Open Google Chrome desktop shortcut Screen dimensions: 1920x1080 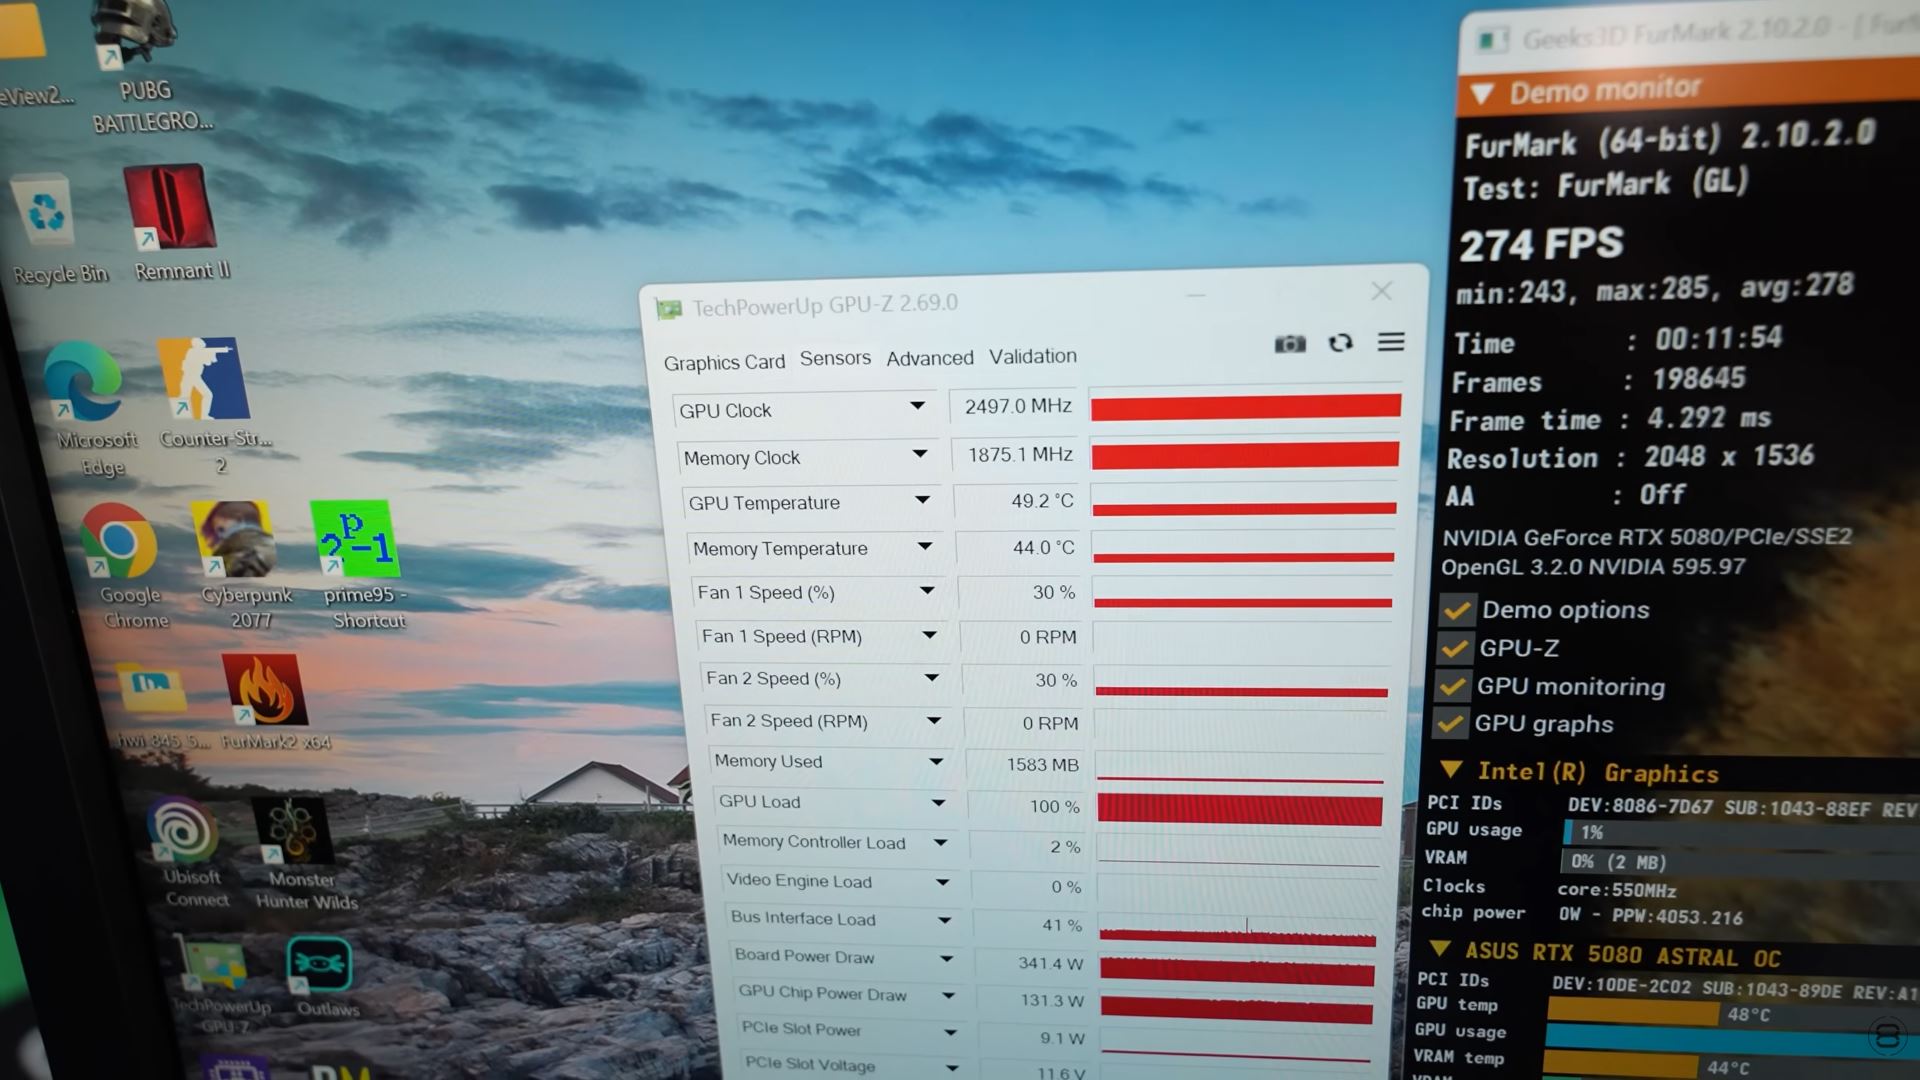coord(118,541)
